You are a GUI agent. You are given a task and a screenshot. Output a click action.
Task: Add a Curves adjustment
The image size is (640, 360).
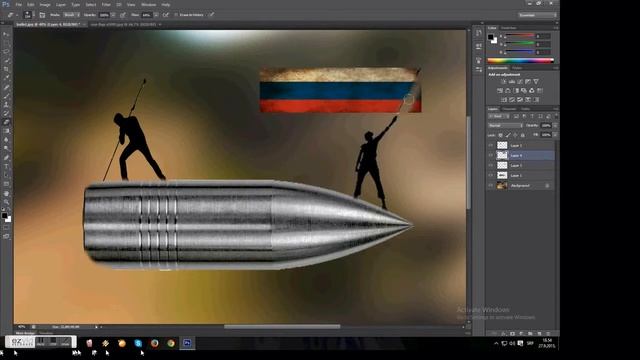click(520, 82)
